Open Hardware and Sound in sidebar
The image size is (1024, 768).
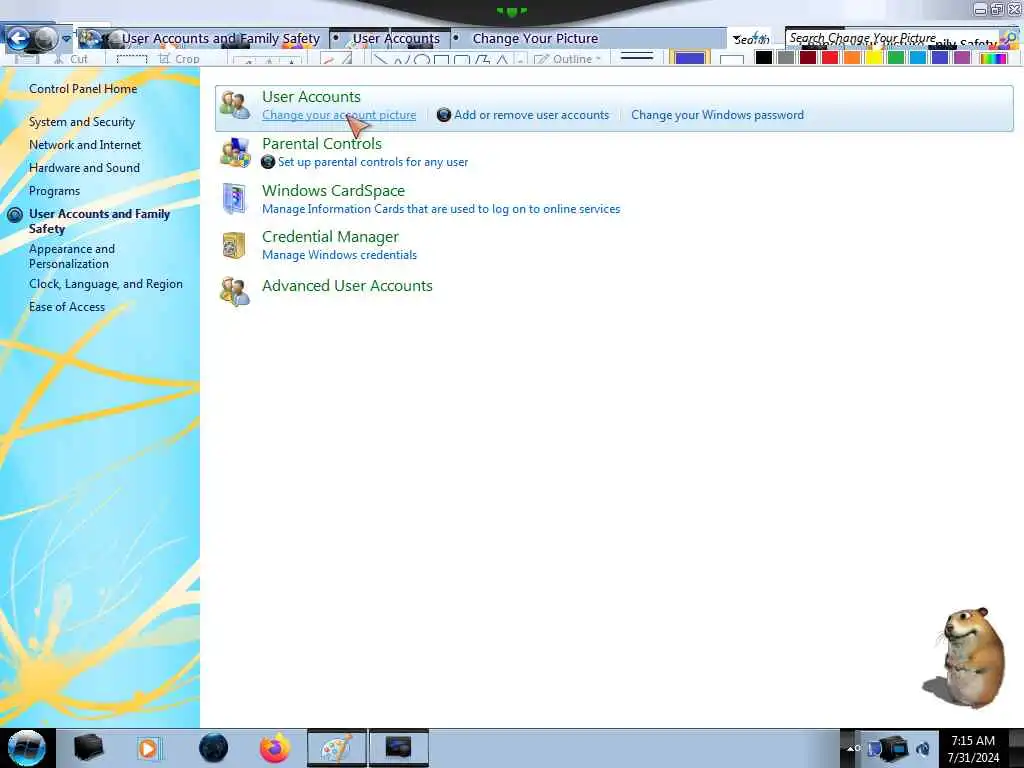pyautogui.click(x=84, y=168)
